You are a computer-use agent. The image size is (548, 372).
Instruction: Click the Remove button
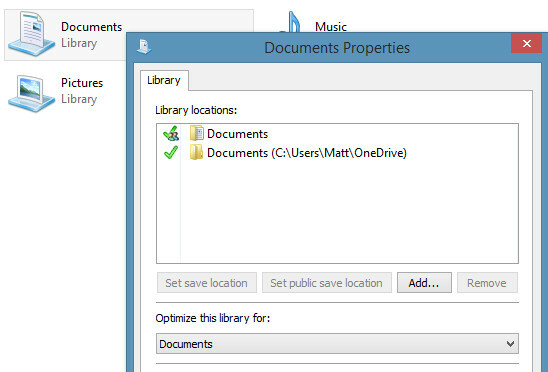[x=487, y=283]
